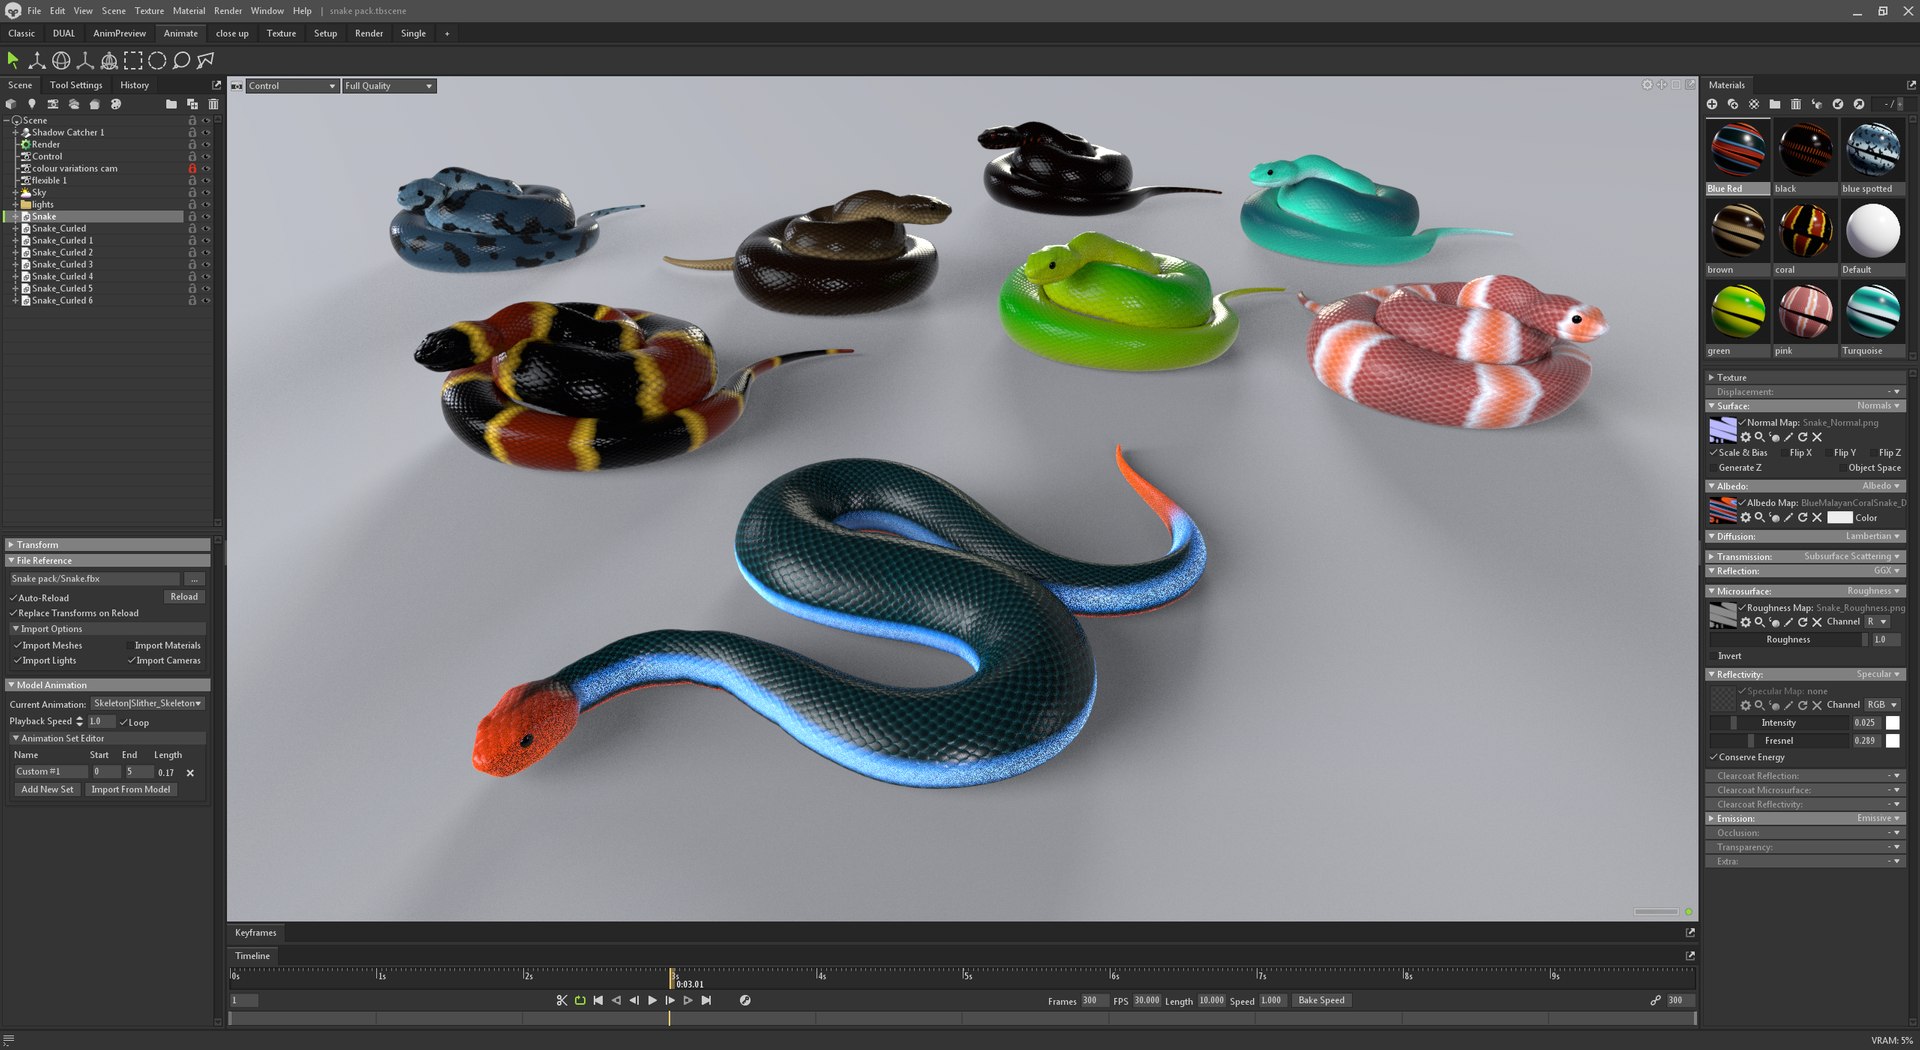Screen dimensions: 1920x1050
Task: Activate the rotate sphere gizmo tool
Action: (x=61, y=60)
